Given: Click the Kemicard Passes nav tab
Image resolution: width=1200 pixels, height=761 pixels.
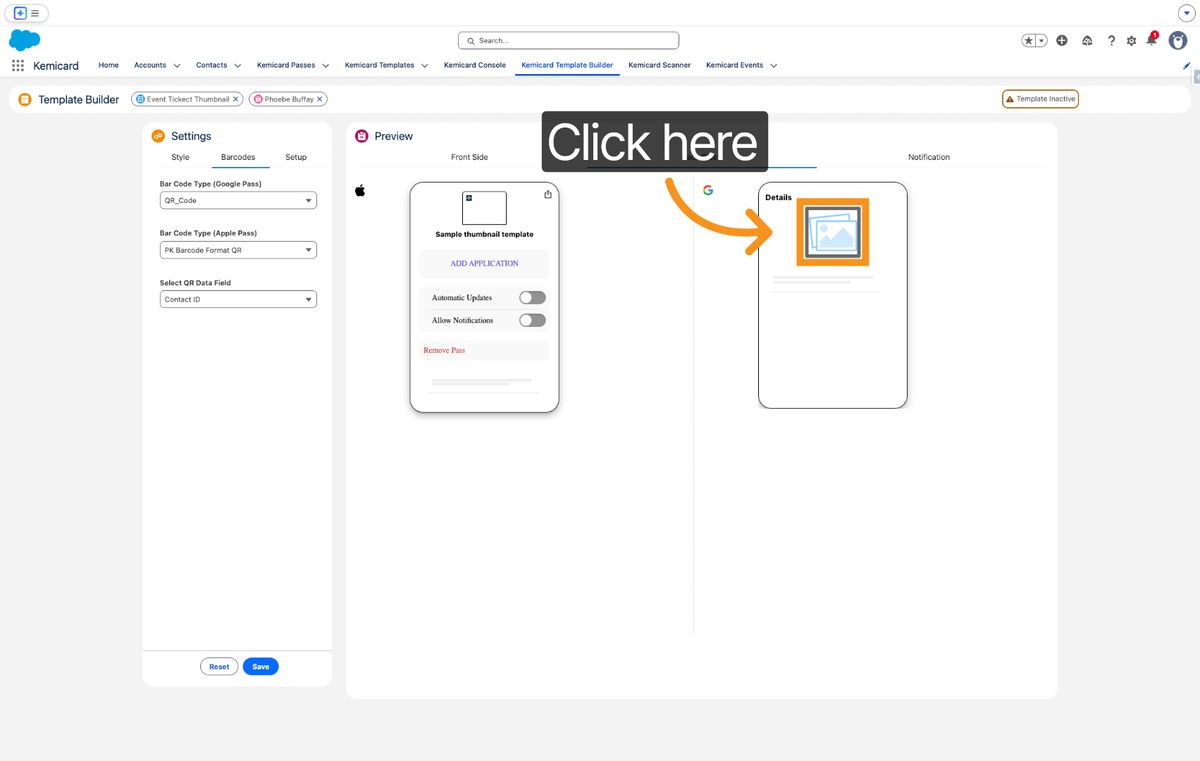Looking at the screenshot, I should coord(286,65).
